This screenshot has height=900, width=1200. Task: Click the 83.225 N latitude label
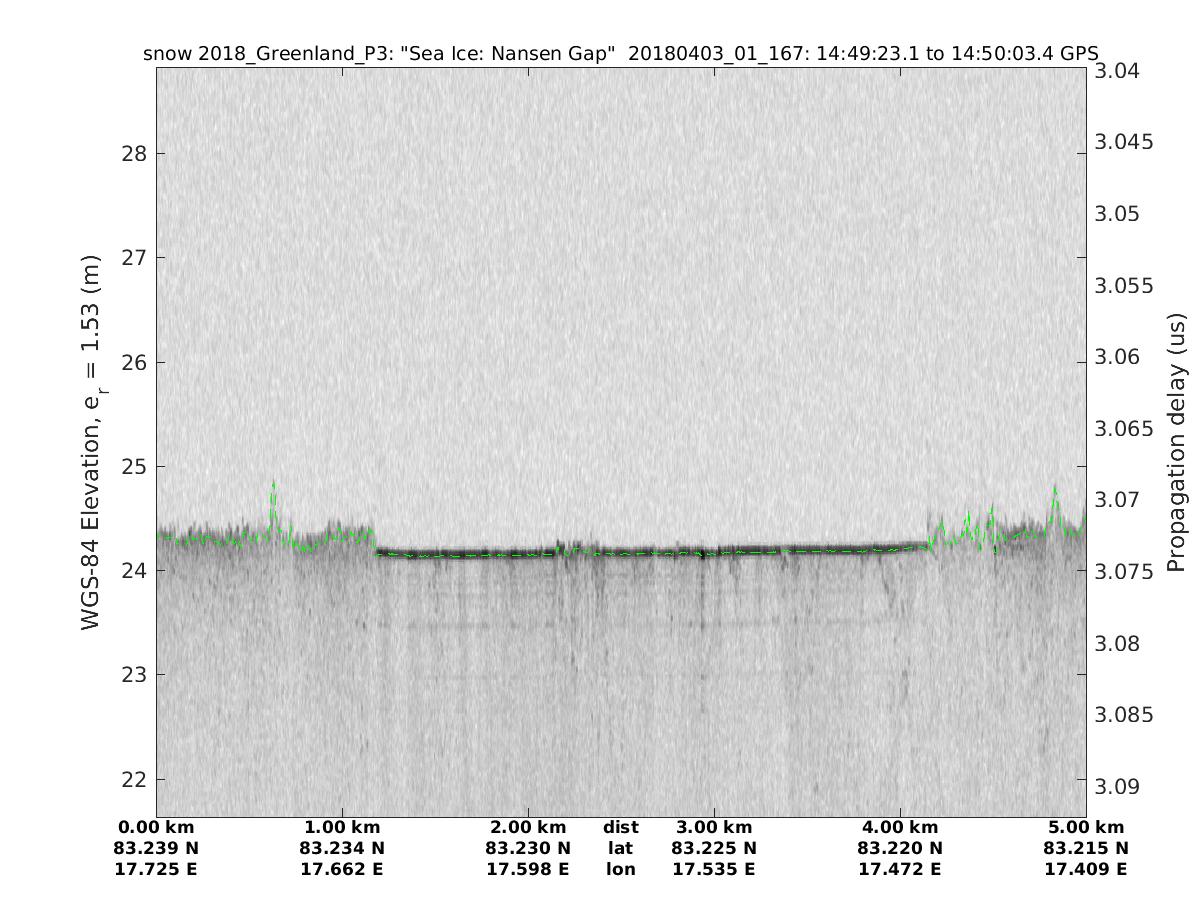point(714,848)
